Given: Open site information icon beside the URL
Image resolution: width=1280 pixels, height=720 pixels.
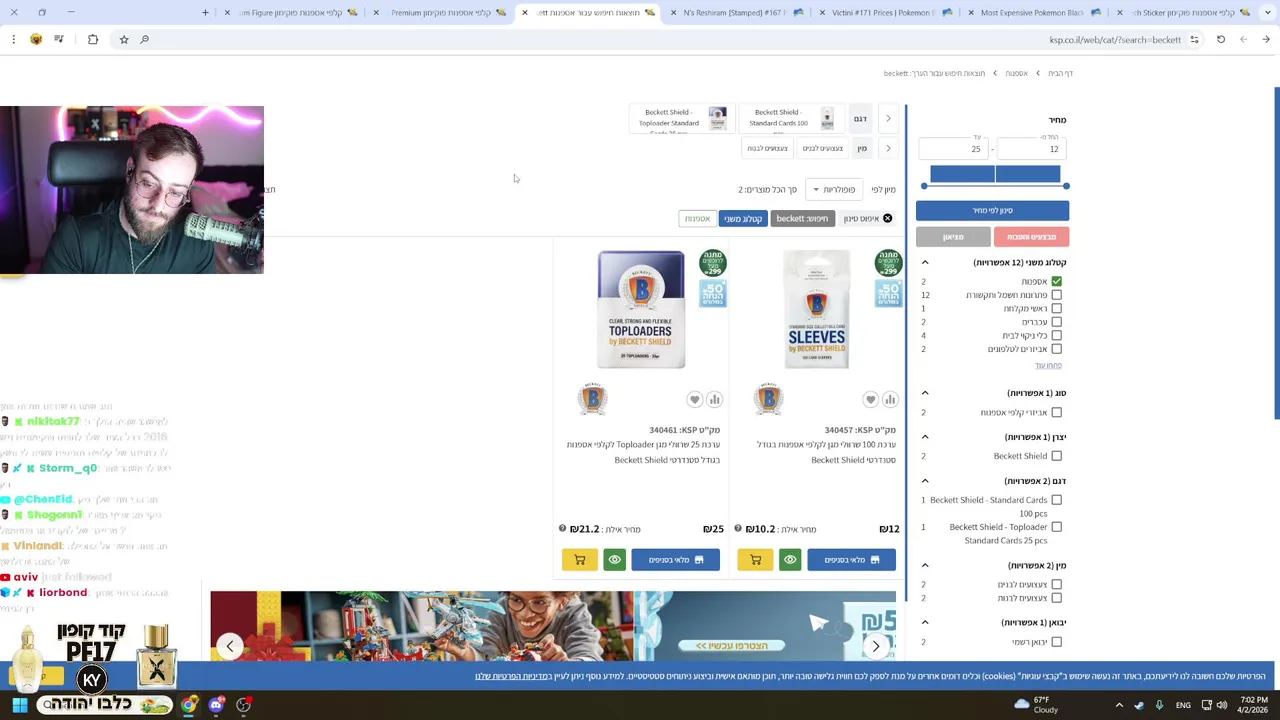Looking at the screenshot, I should click(1194, 39).
